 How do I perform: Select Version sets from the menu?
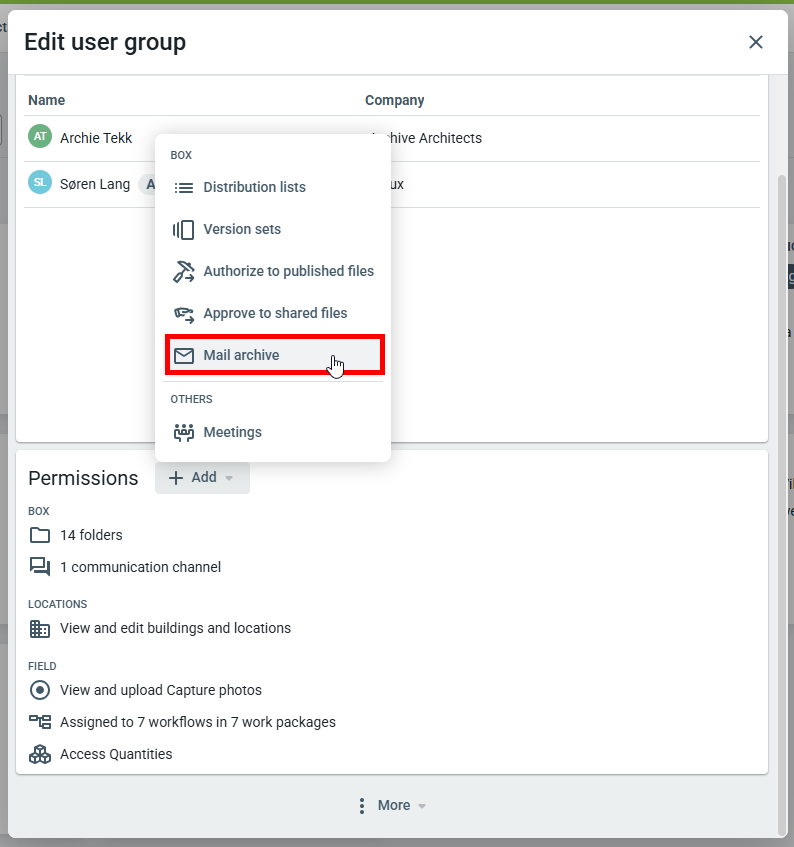[x=242, y=229]
